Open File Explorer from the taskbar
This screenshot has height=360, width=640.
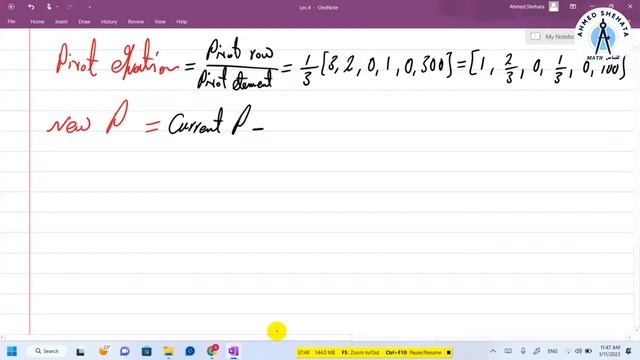pos(168,351)
